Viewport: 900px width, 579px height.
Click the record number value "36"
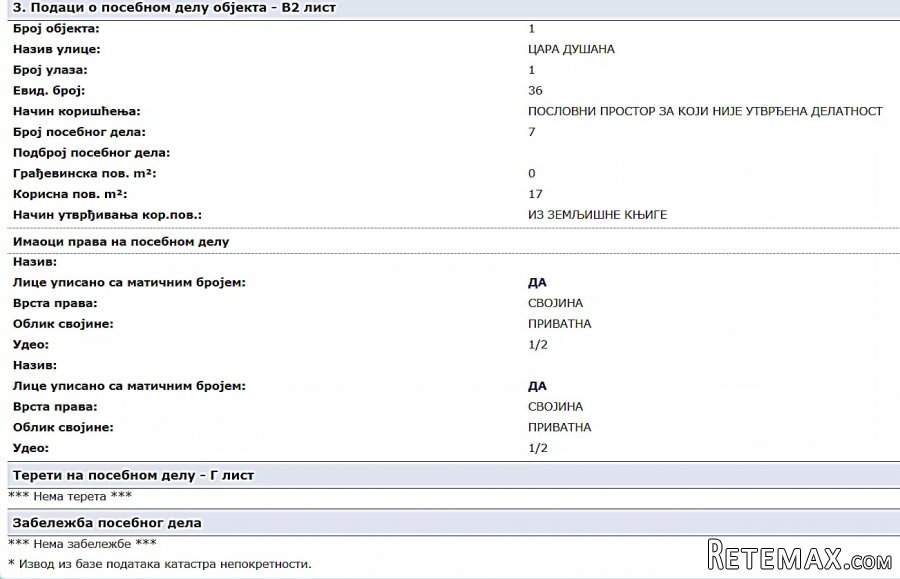(535, 91)
